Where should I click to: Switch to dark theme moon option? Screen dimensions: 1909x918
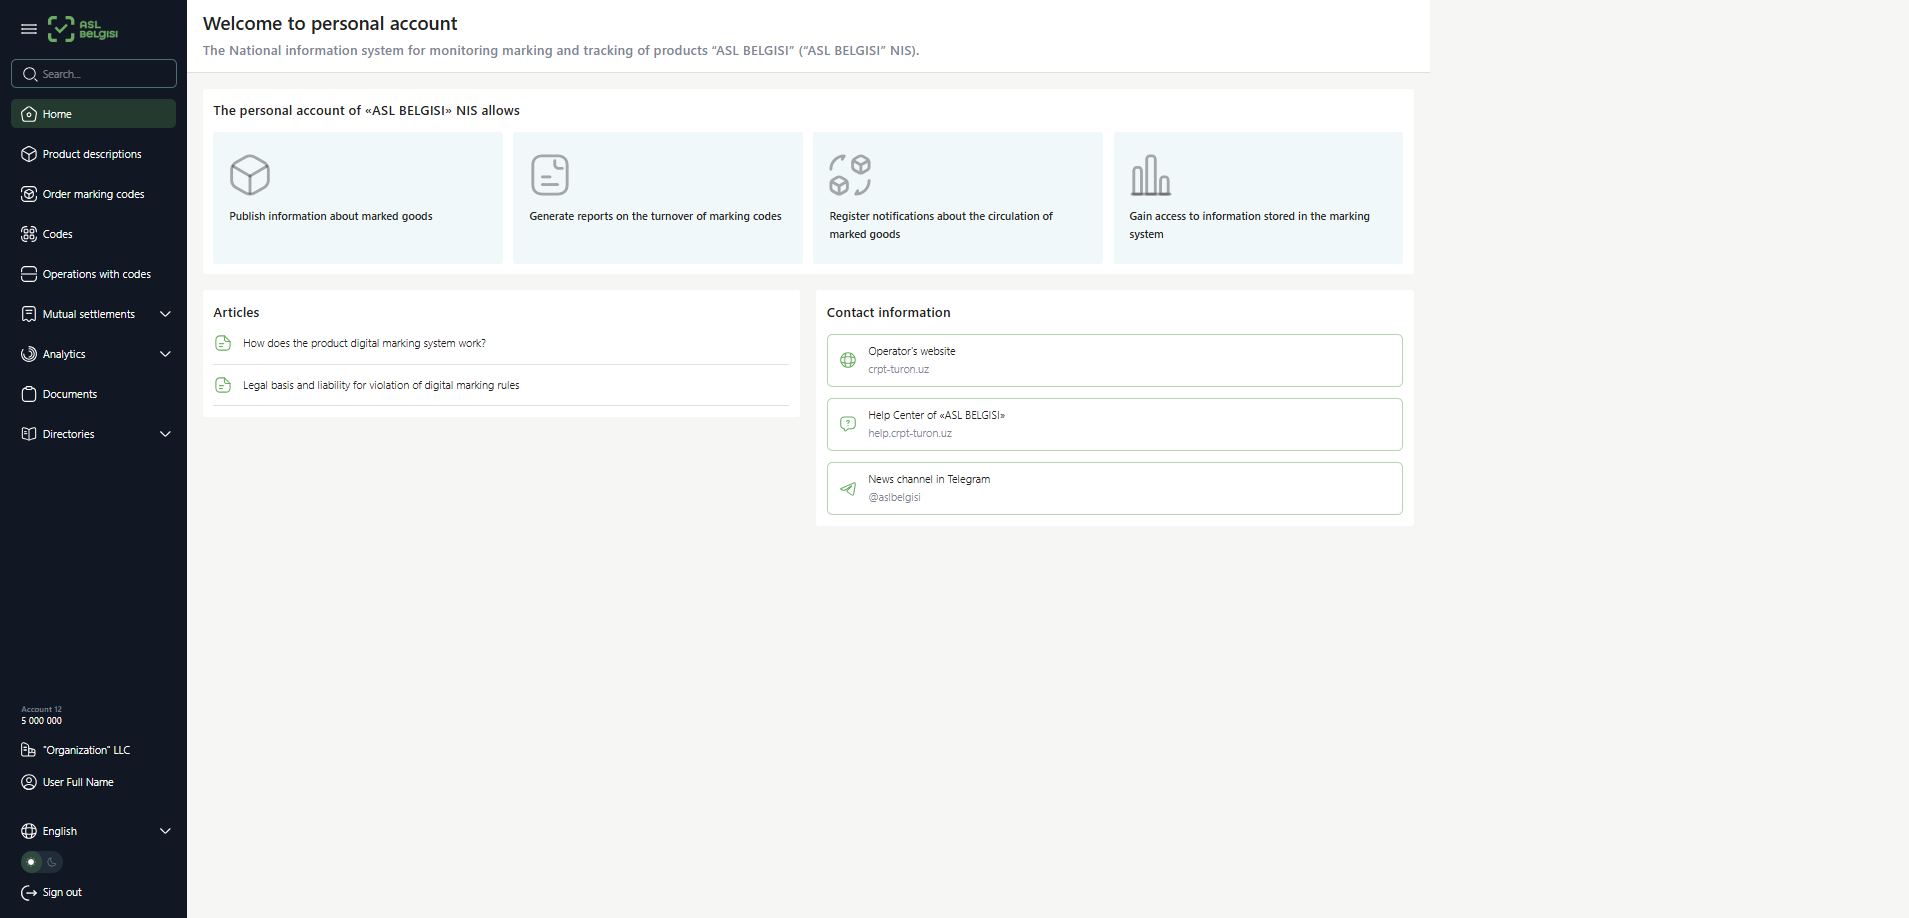(x=52, y=862)
